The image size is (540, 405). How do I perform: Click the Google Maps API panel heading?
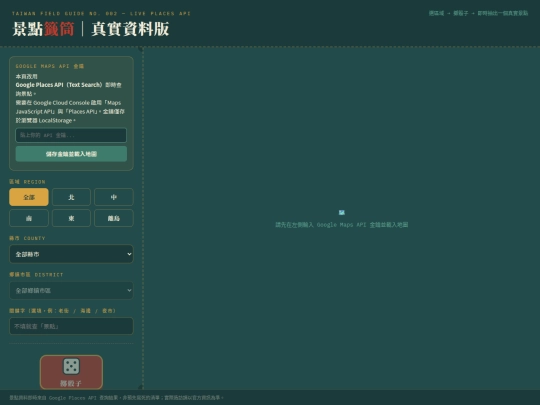click(50, 66)
